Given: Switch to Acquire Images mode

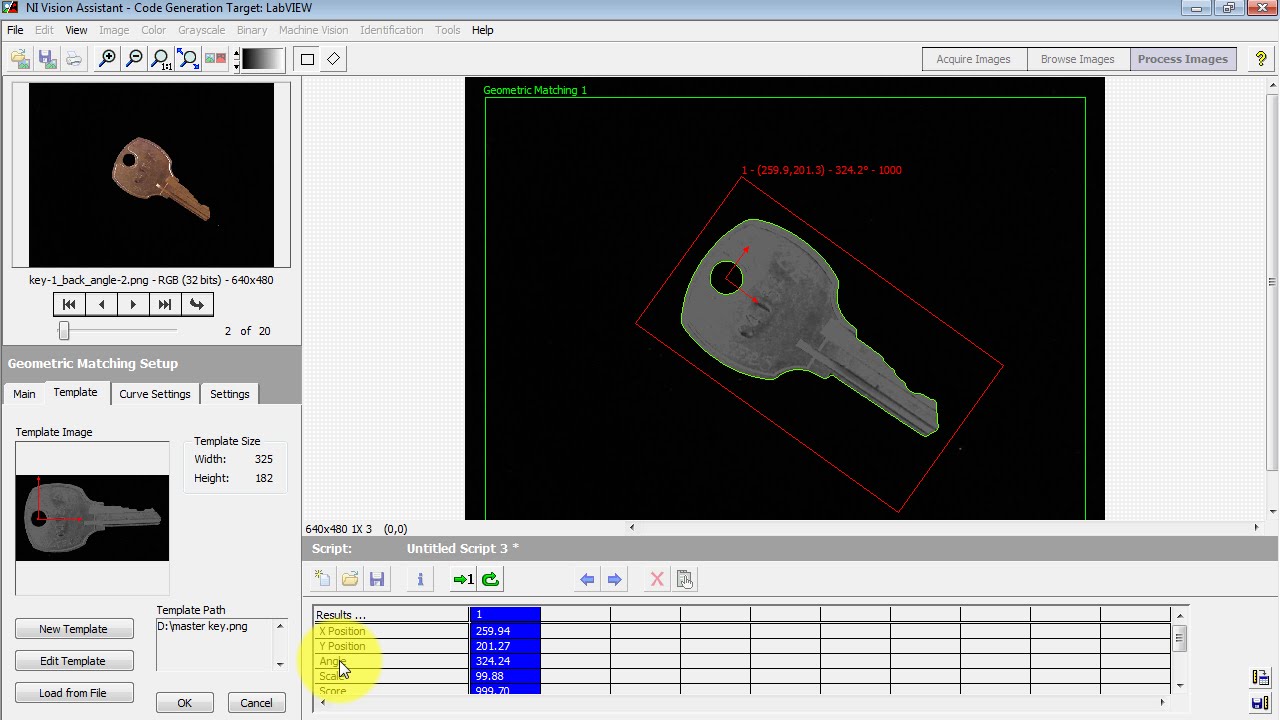Looking at the screenshot, I should click(973, 59).
